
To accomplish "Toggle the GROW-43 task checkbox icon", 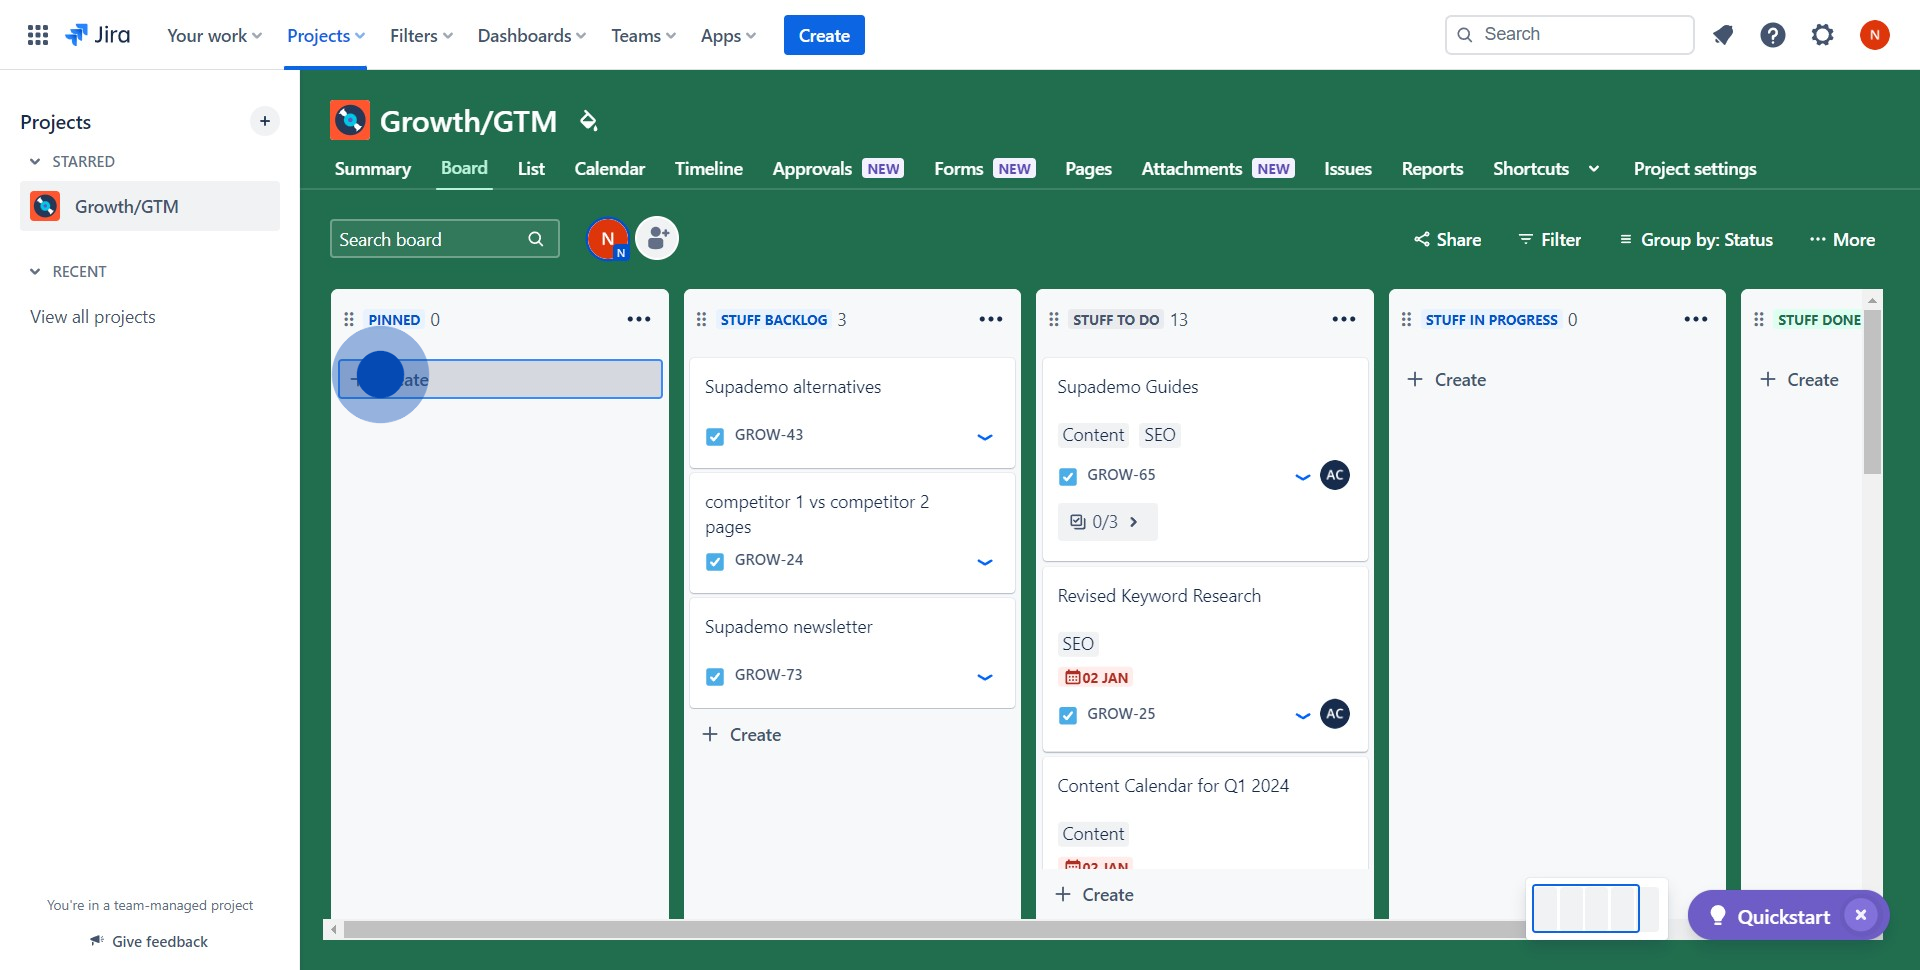I will pyautogui.click(x=715, y=436).
